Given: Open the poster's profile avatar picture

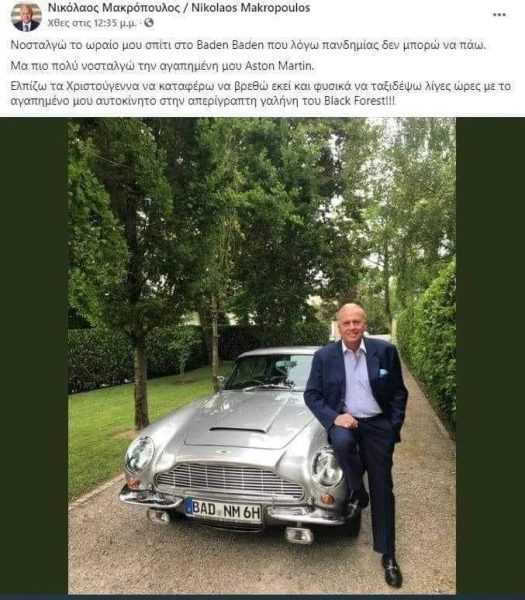Looking at the screenshot, I should point(26,16).
